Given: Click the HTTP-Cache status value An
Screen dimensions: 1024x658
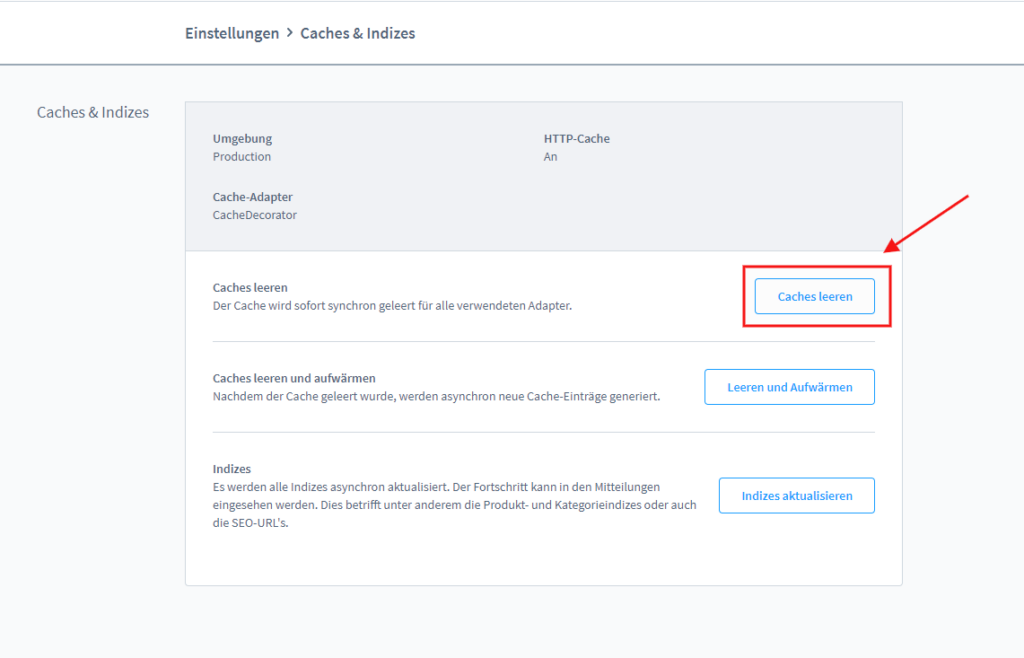Looking at the screenshot, I should [x=551, y=157].
